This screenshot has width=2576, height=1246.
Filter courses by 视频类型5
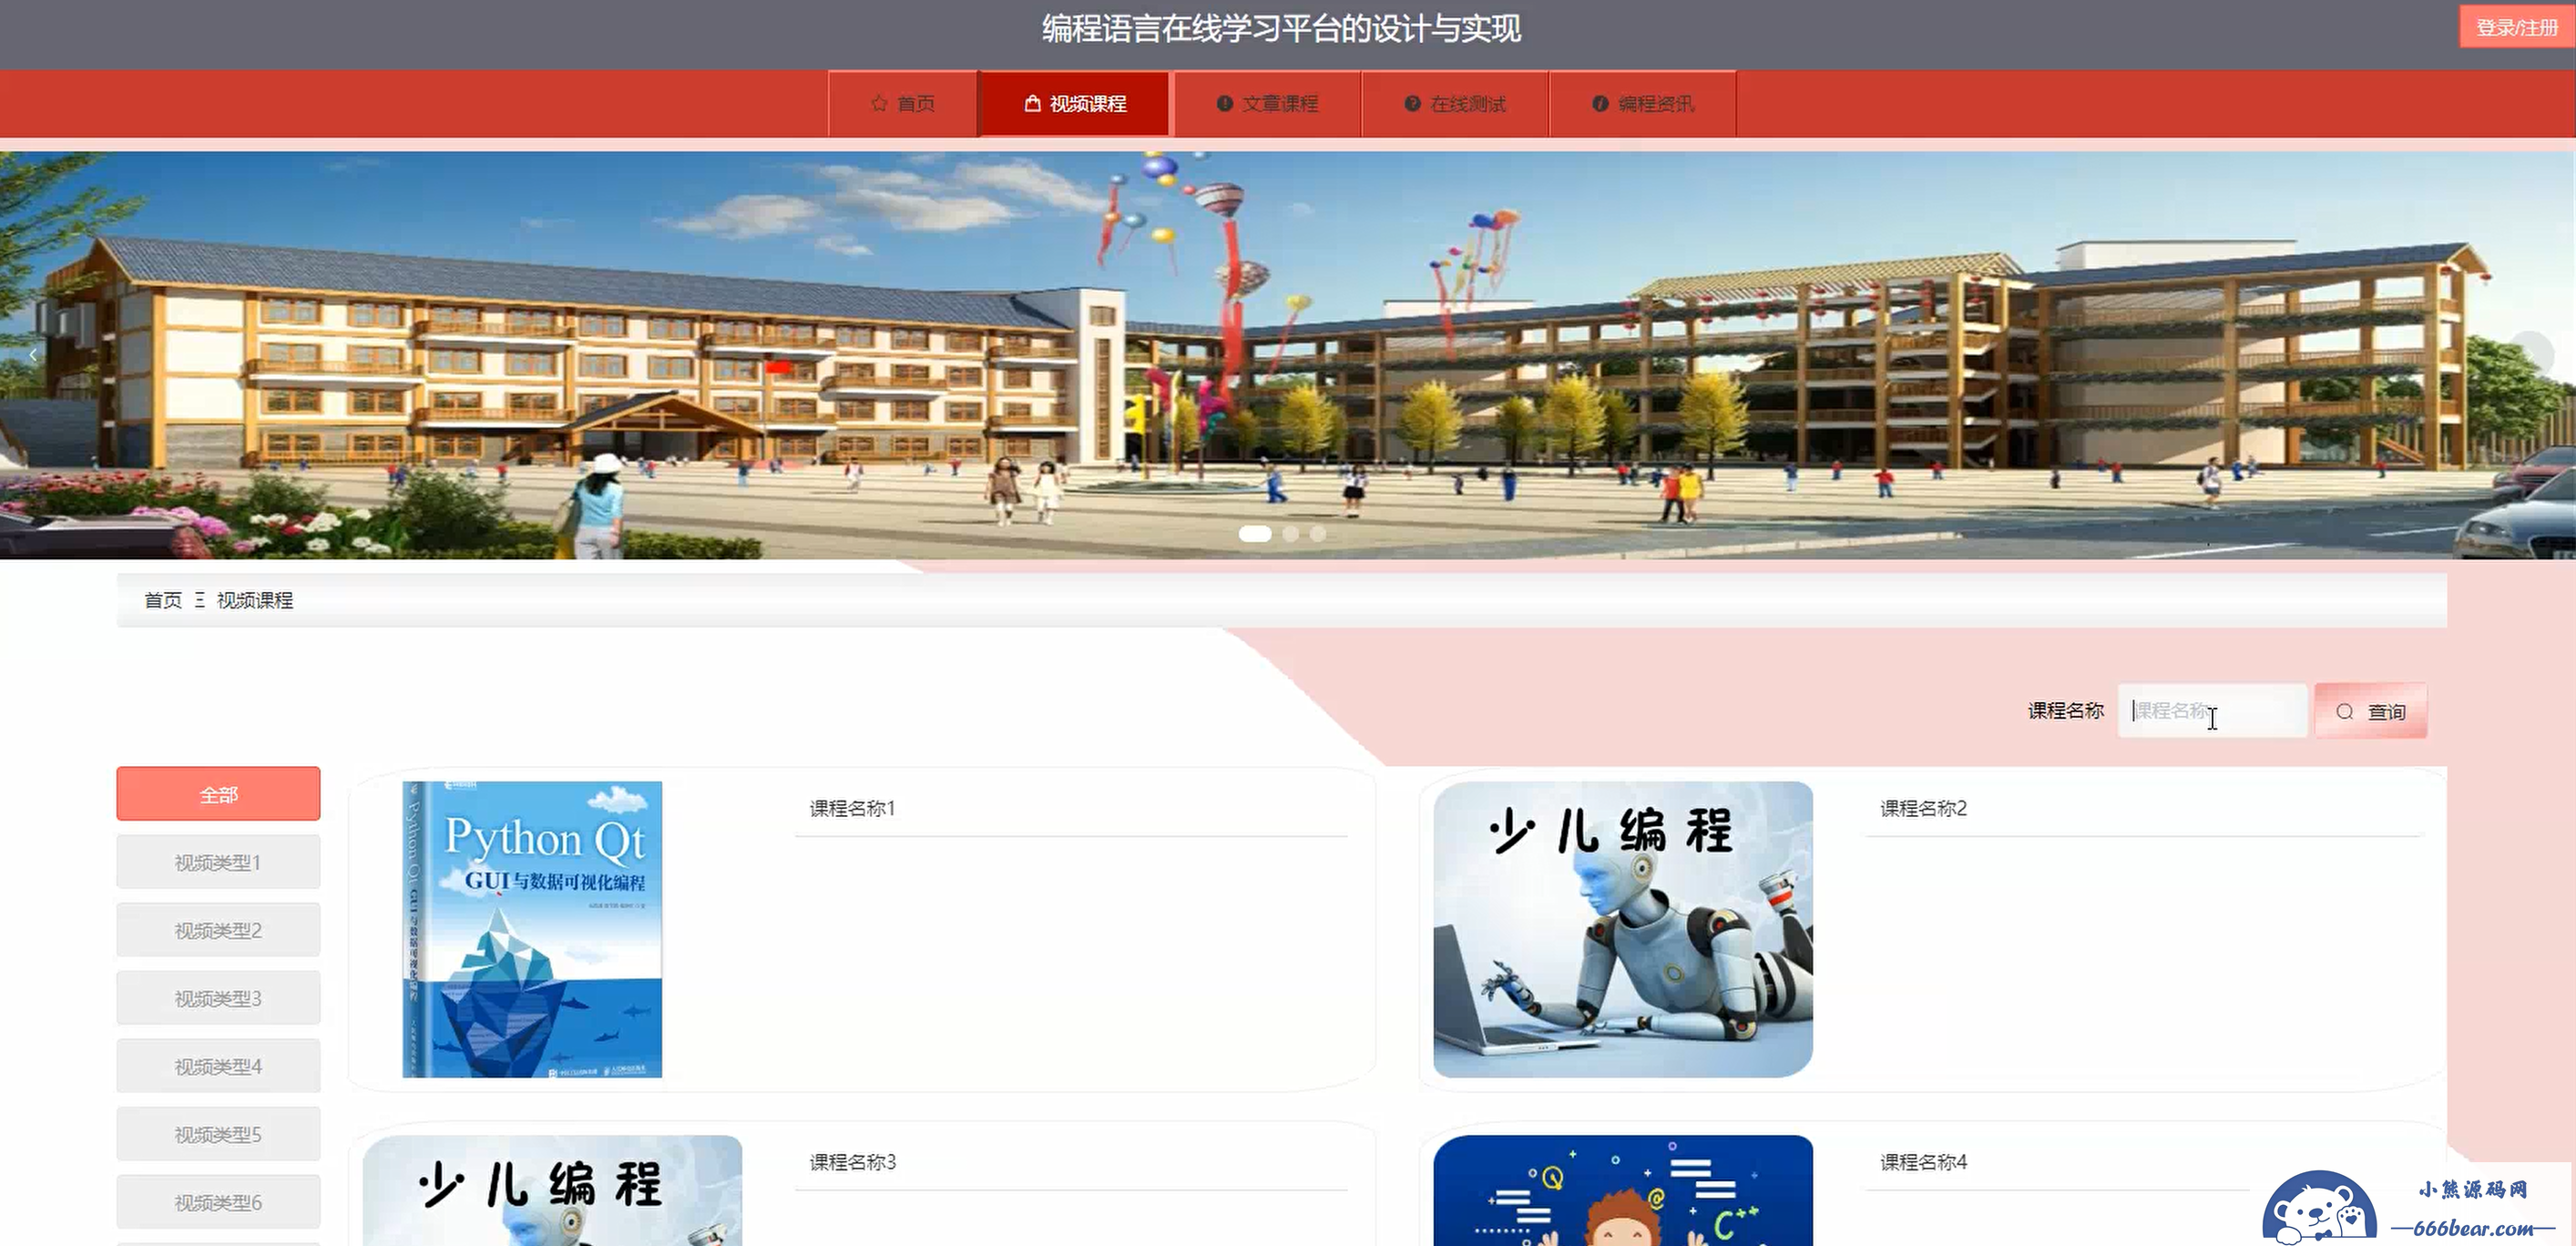(x=218, y=1134)
